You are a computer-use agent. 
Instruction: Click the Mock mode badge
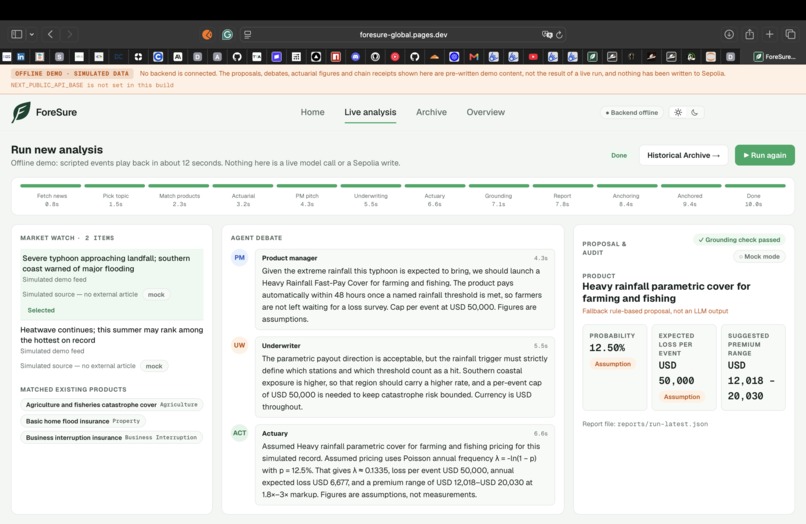pyautogui.click(x=759, y=257)
